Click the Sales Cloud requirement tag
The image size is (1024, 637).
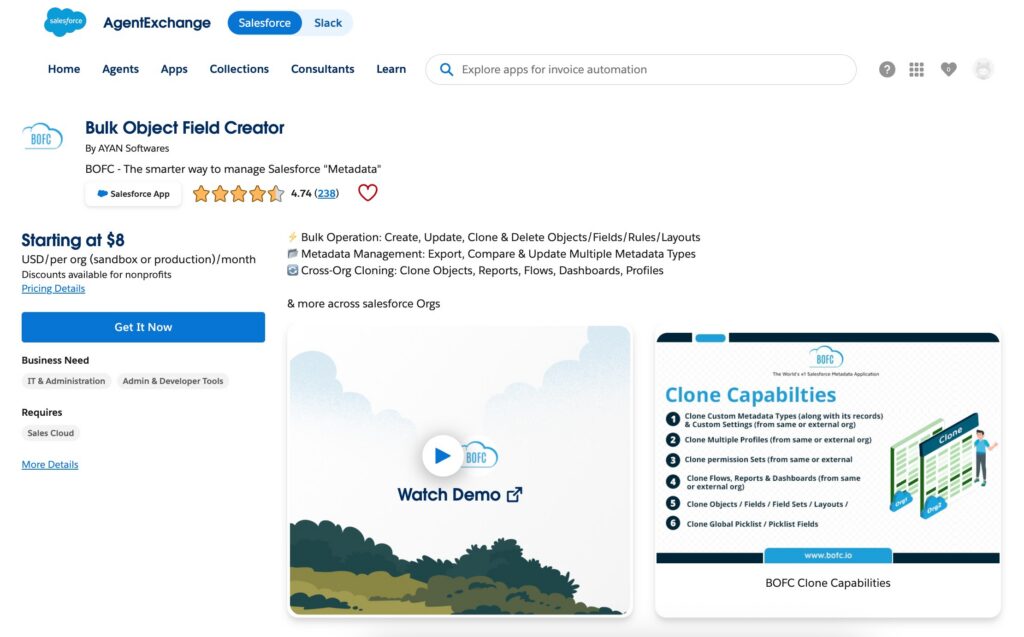click(x=50, y=433)
